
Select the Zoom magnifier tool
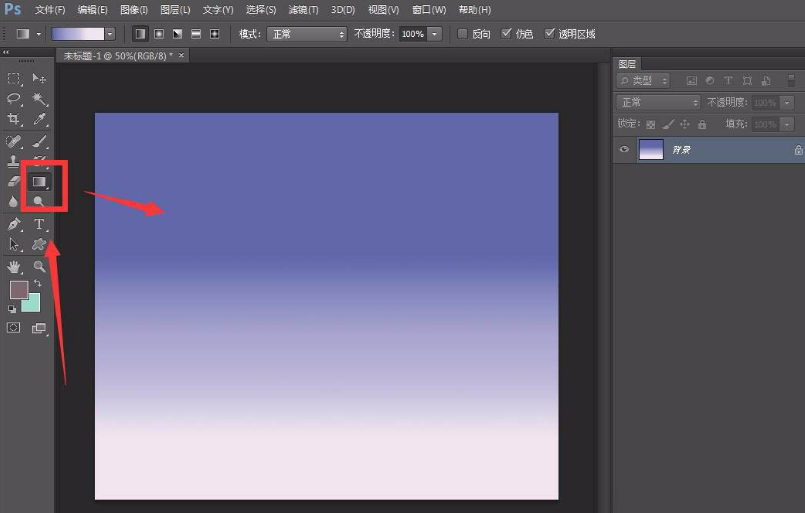click(40, 267)
